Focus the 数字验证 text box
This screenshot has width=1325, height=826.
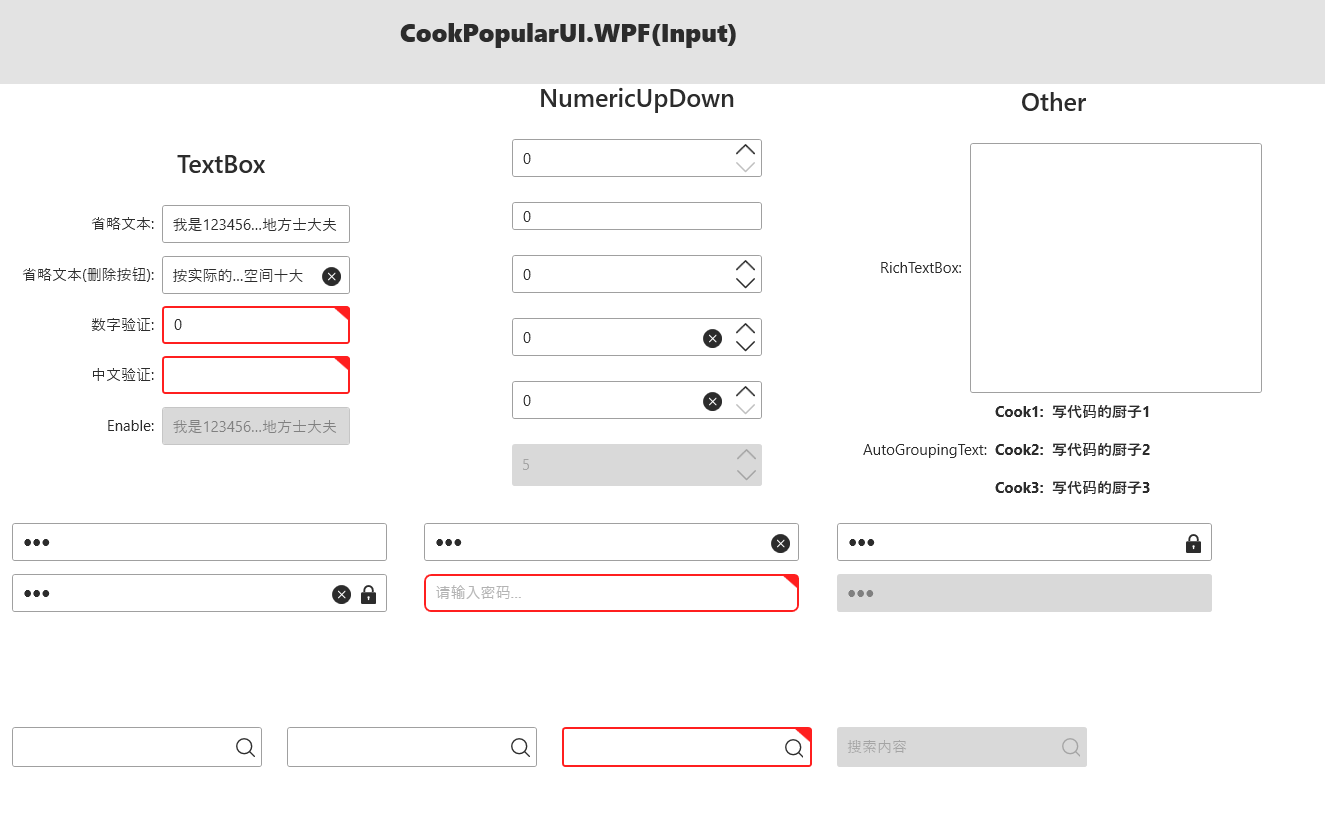[x=256, y=325]
